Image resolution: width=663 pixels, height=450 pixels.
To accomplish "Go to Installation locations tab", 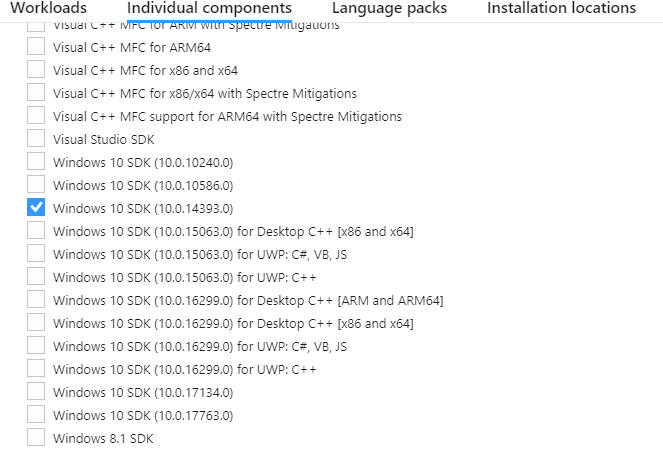I will point(561,8).
